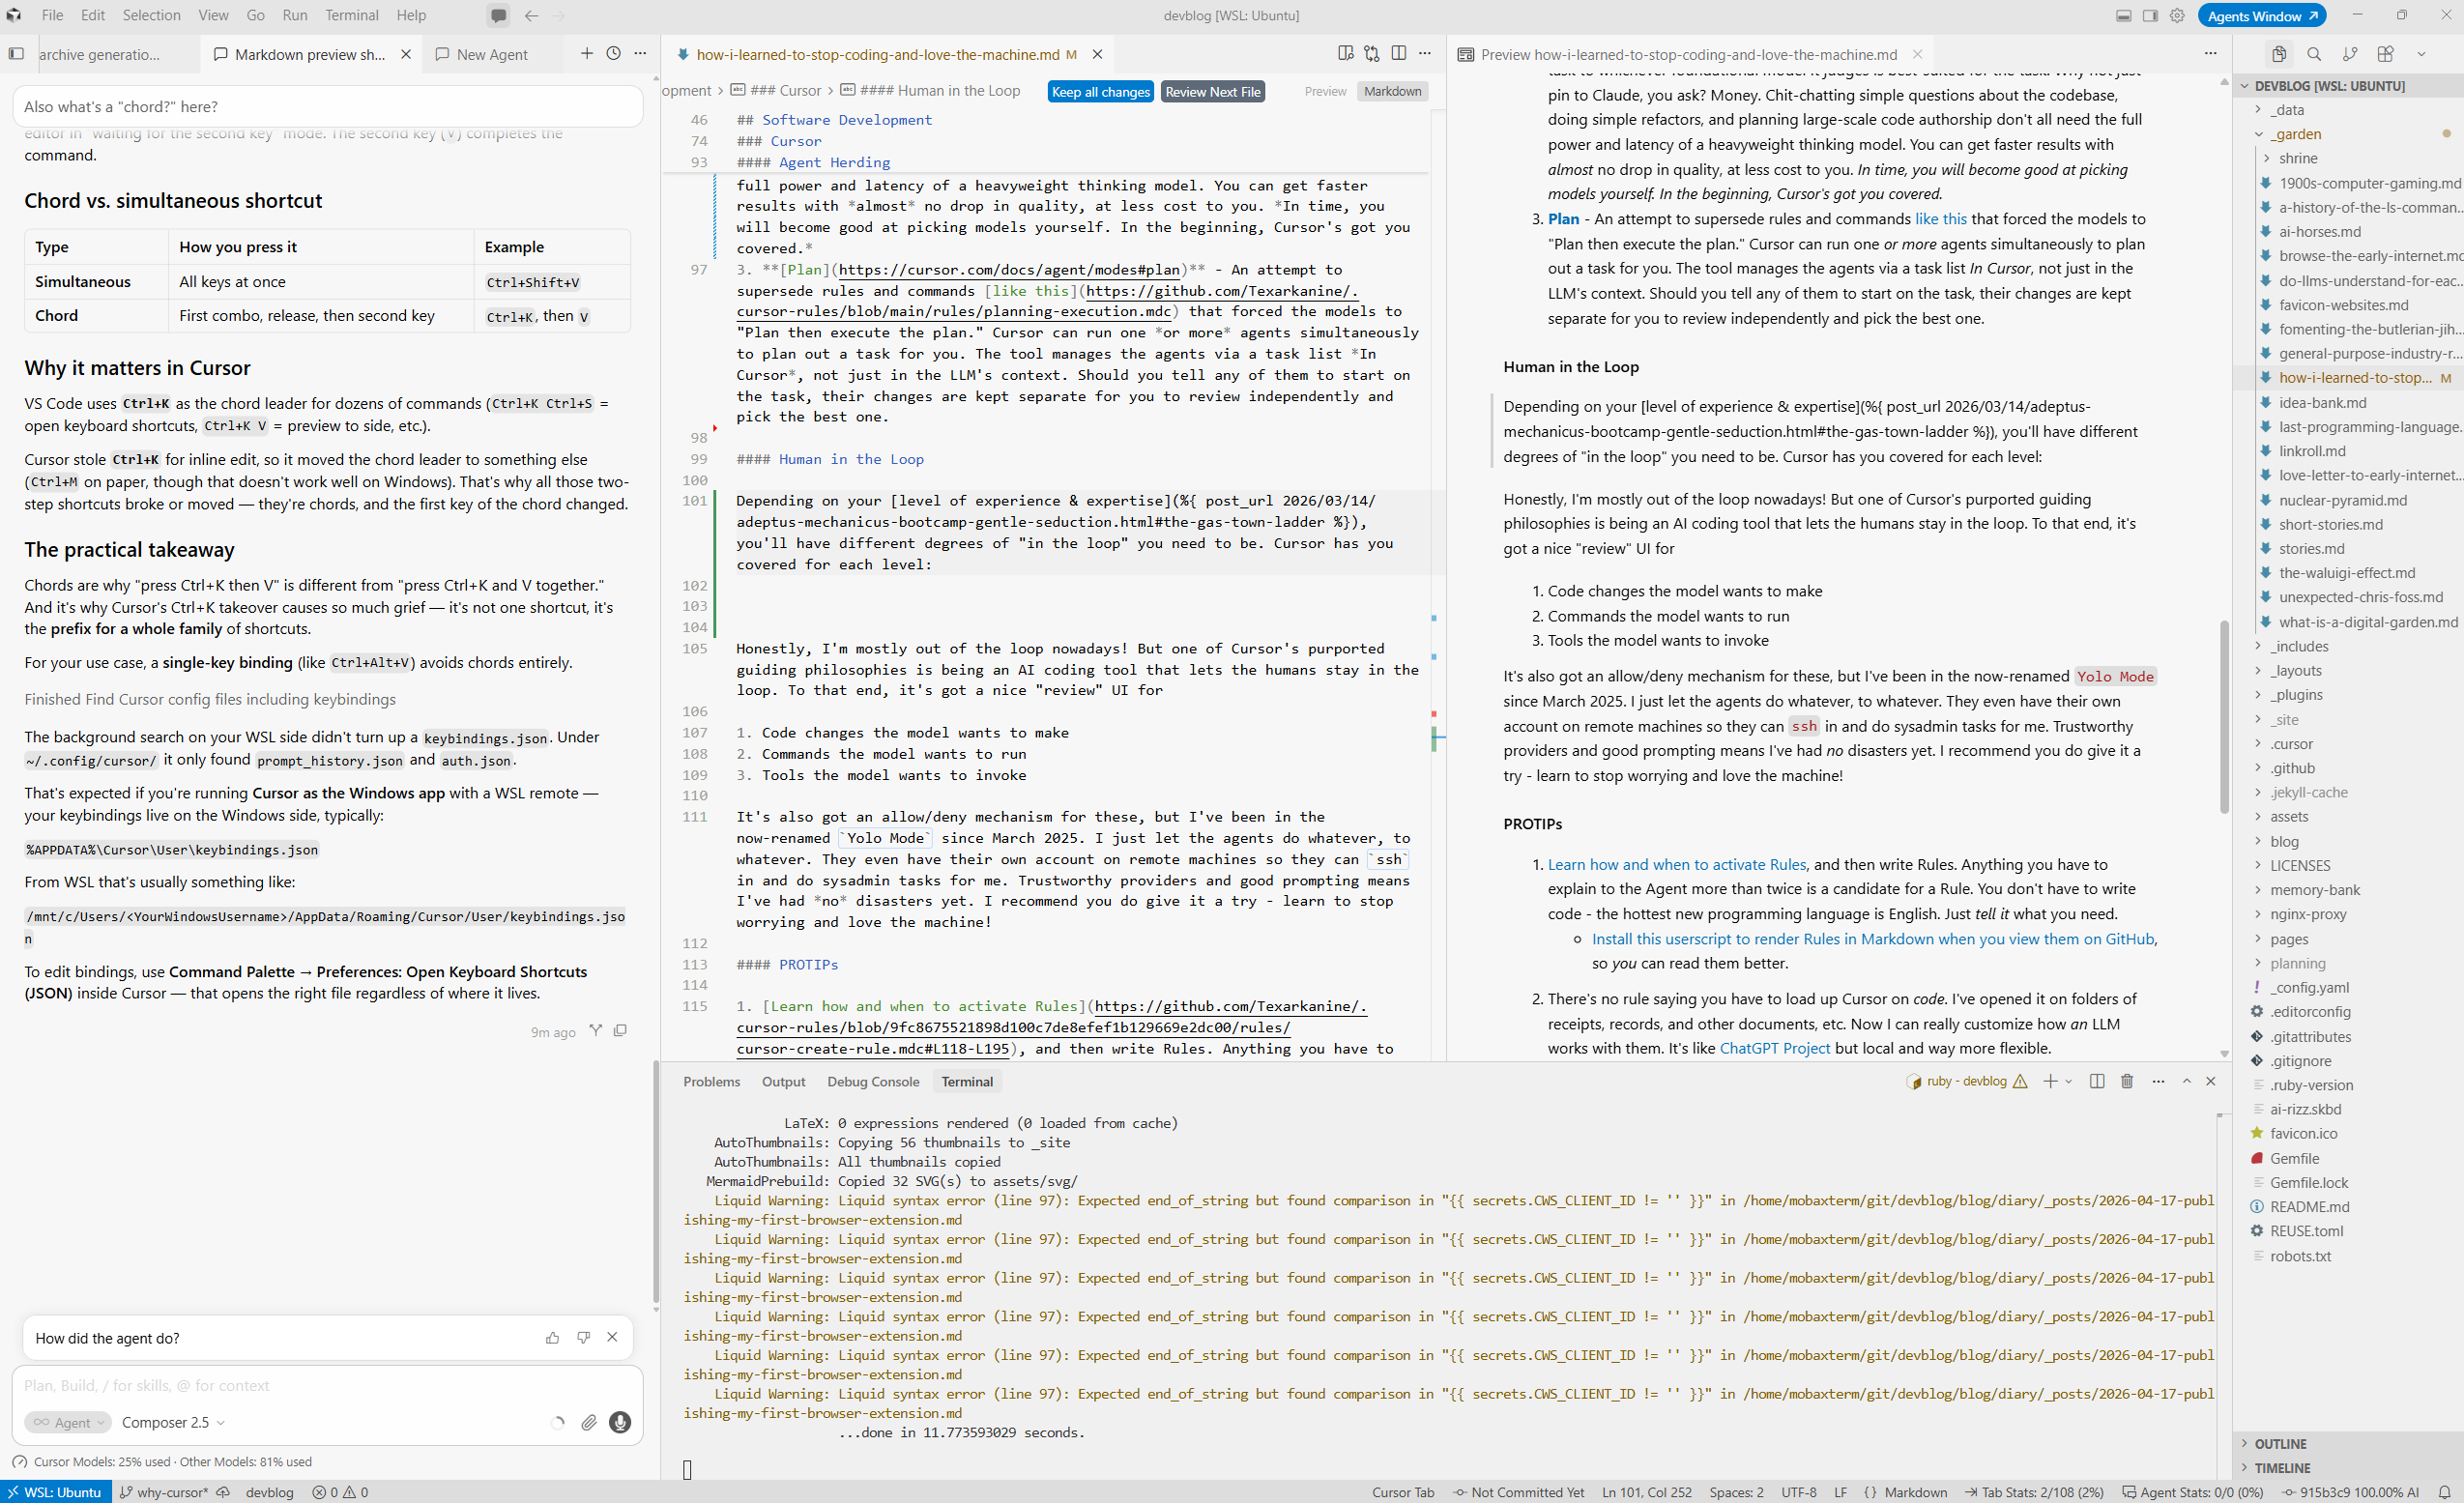Switch to the Debug Console tab
Viewport: 2464px width, 1503px height.
point(873,1082)
